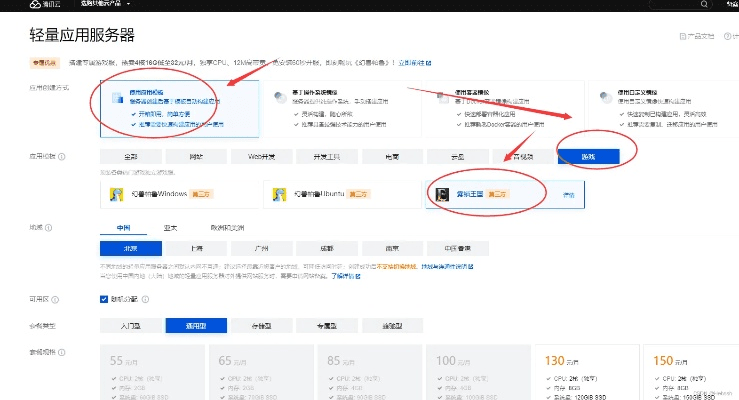
Task: Select the container image creation card
Action: pyautogui.click(x=505, y=109)
